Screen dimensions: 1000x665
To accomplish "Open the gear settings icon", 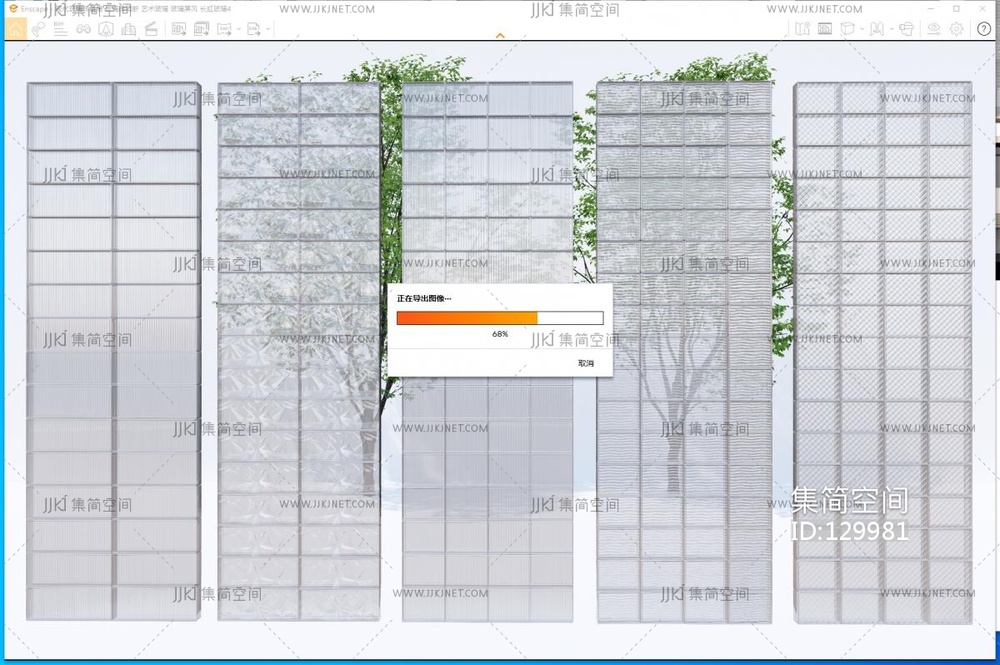I will 957,29.
